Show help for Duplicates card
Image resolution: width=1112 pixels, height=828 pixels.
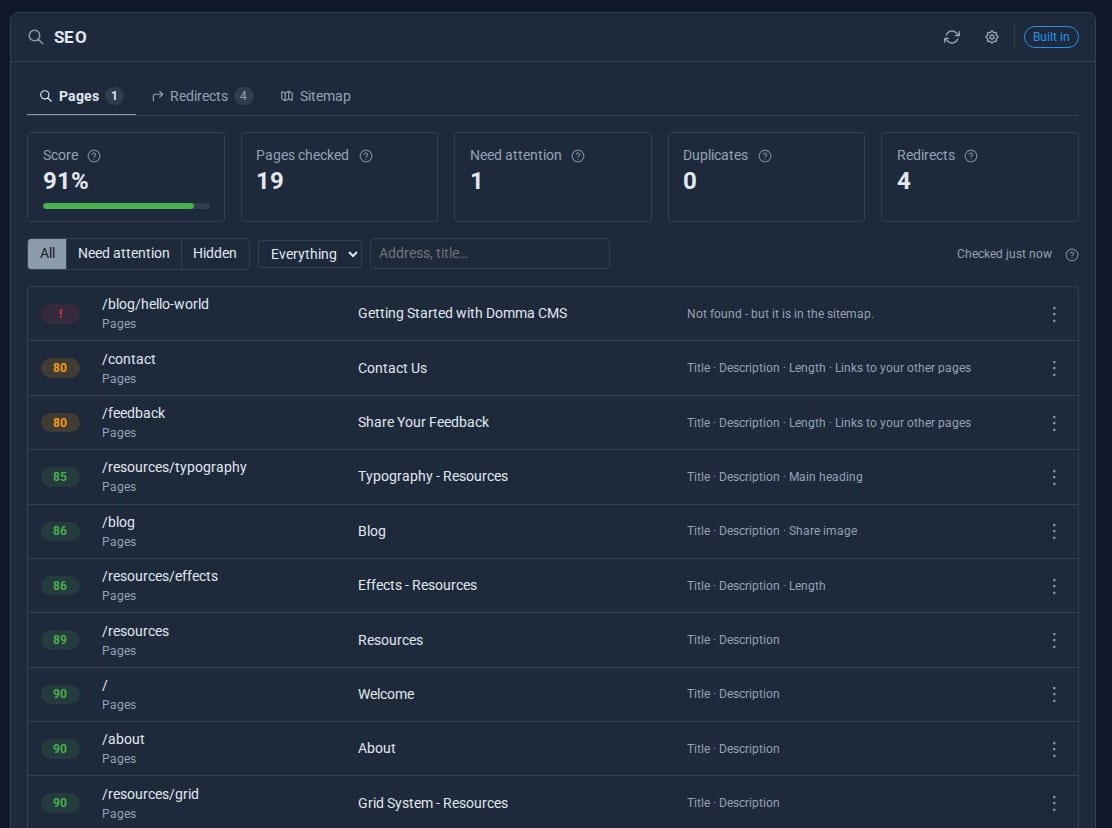coord(764,156)
